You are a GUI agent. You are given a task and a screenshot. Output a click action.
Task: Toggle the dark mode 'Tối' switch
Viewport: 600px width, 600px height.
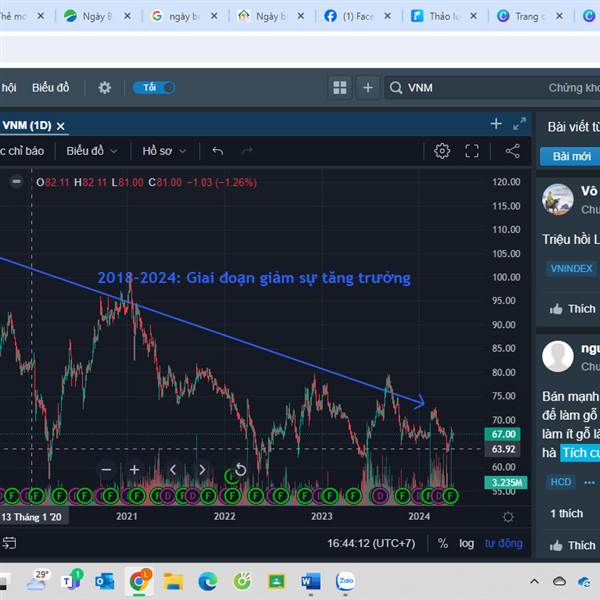pyautogui.click(x=154, y=88)
